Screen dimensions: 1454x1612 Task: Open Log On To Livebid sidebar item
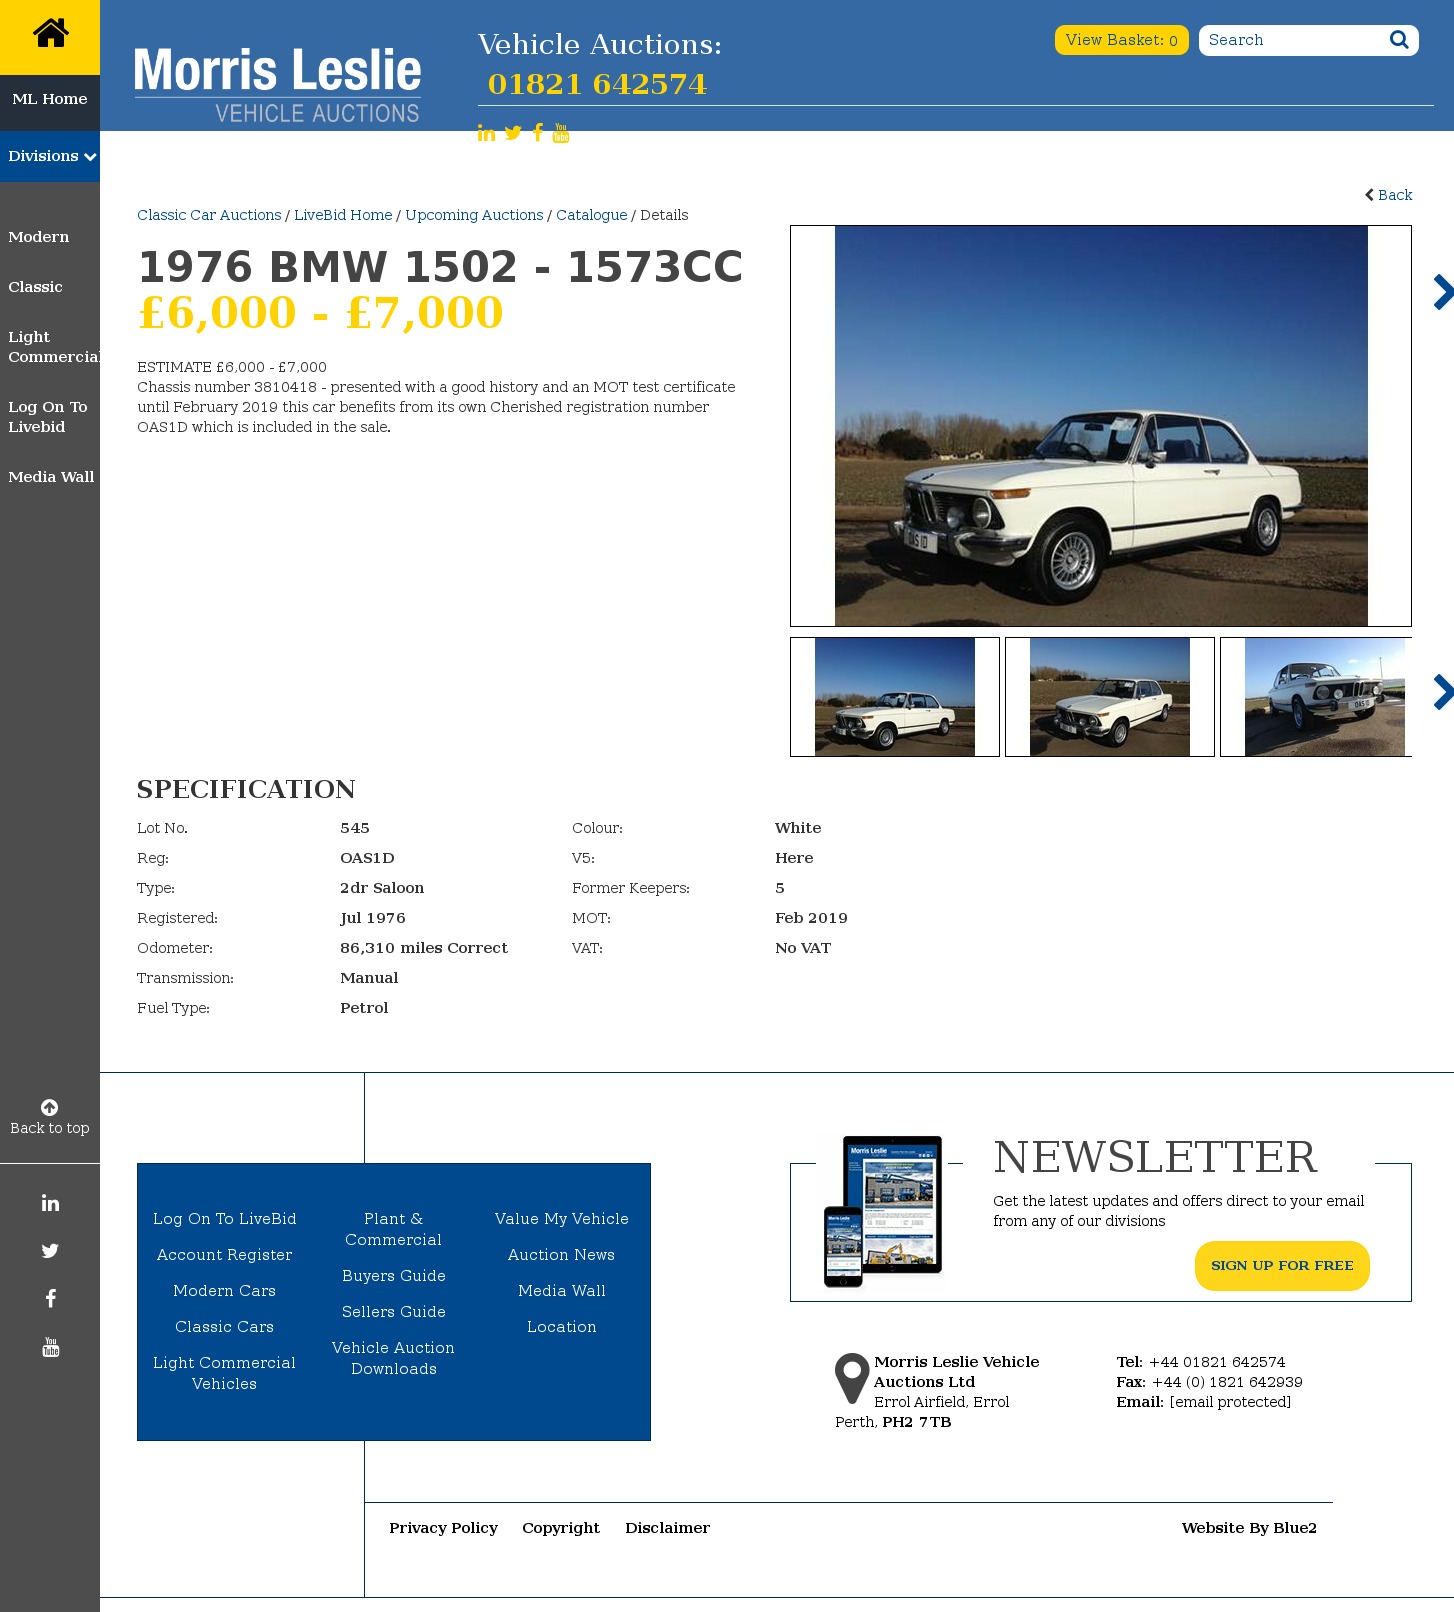pyautogui.click(x=48, y=417)
